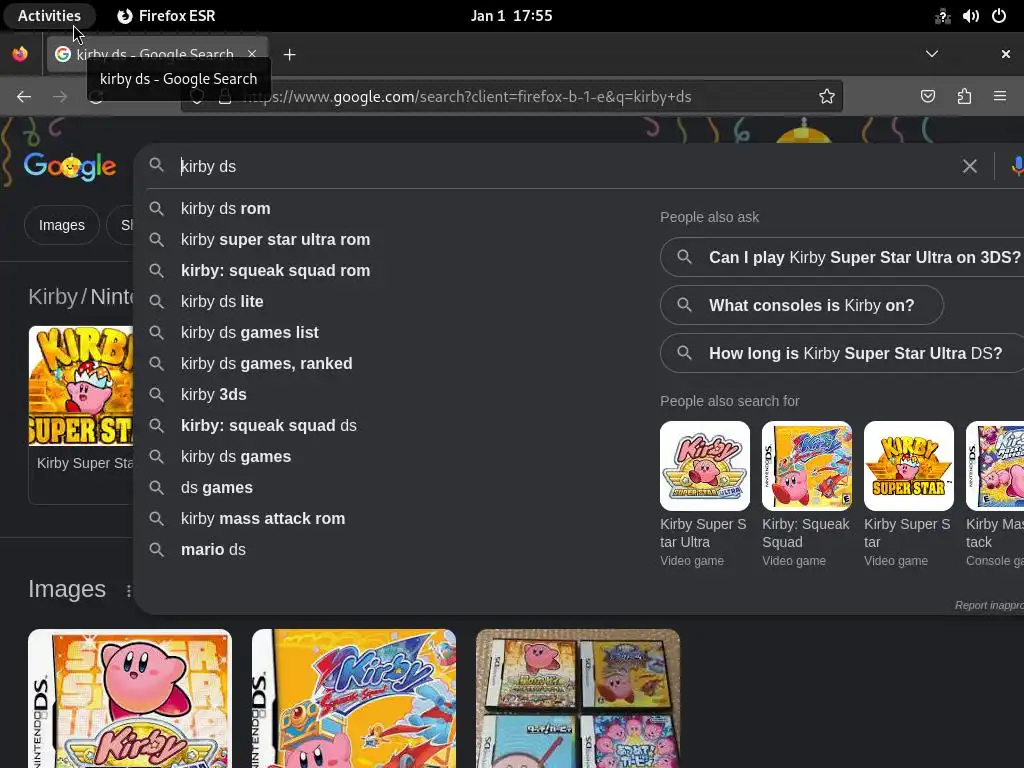Open the photo of four Kirby DS cases
1024x768 pixels.
coord(578,698)
